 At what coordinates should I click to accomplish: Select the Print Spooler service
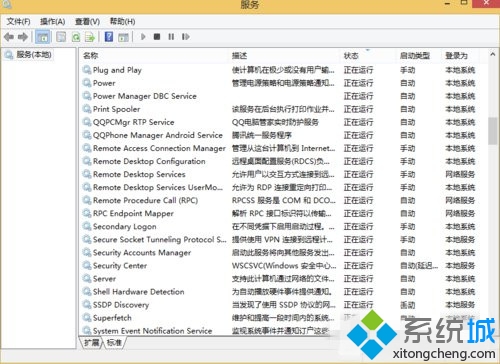[x=116, y=109]
